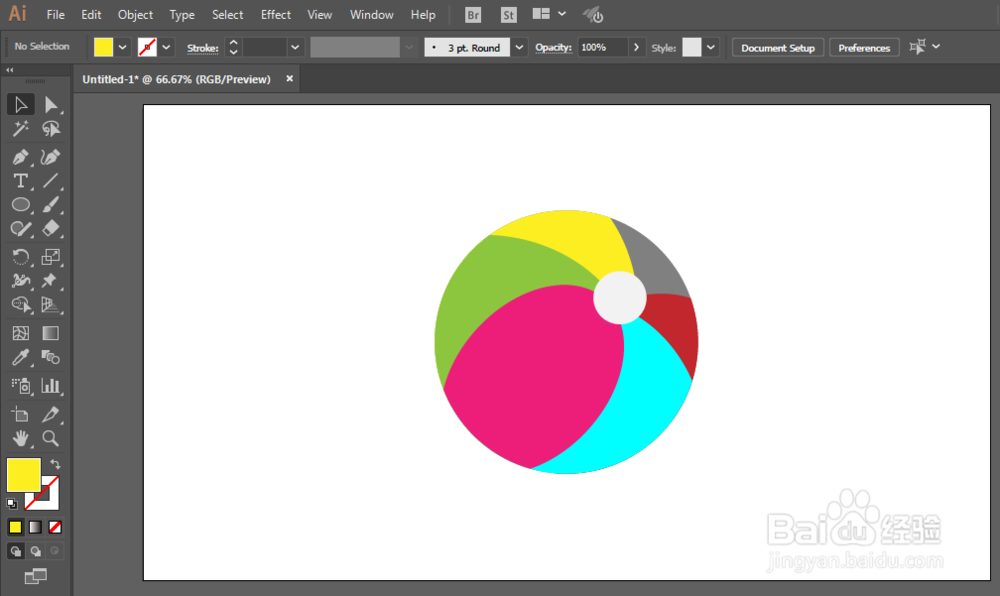1000x596 pixels.
Task: Swap fill and stroke colors
Action: click(x=55, y=464)
